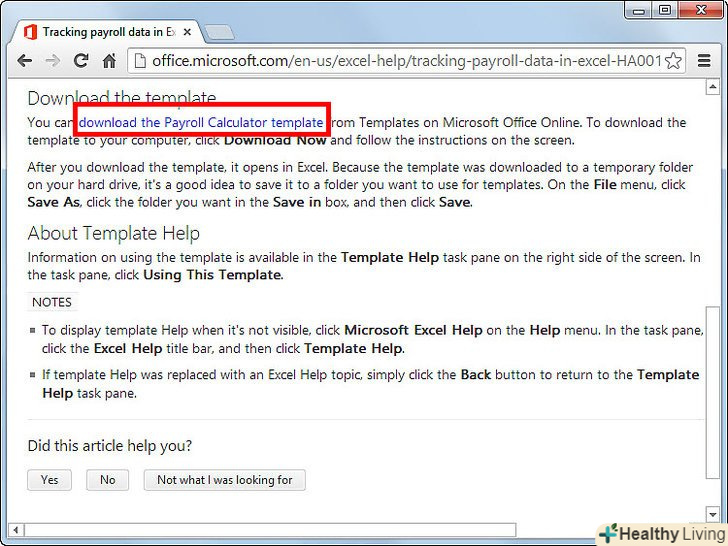The image size is (728, 546).
Task: Click the Did this article help you? text
Action: 110,446
